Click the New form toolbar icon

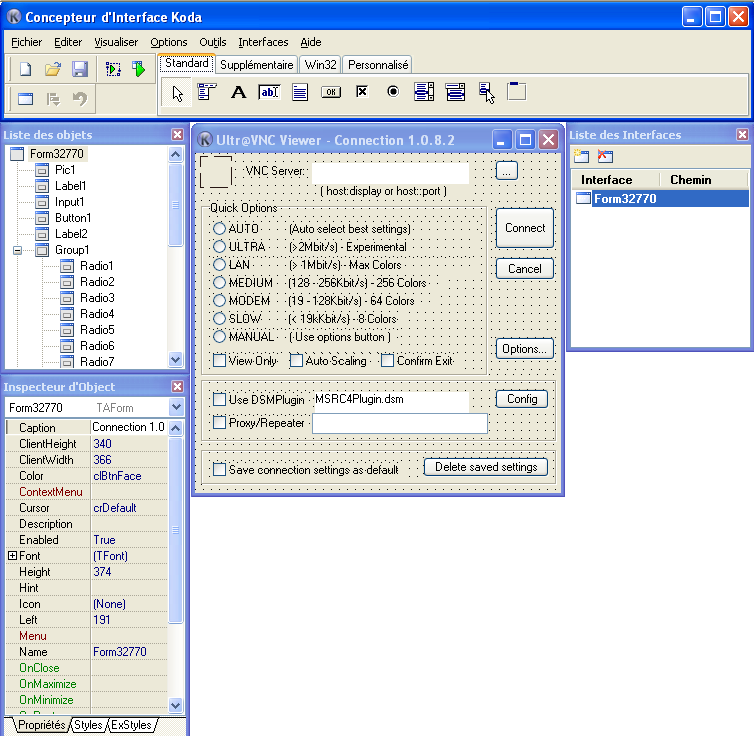coord(25,69)
